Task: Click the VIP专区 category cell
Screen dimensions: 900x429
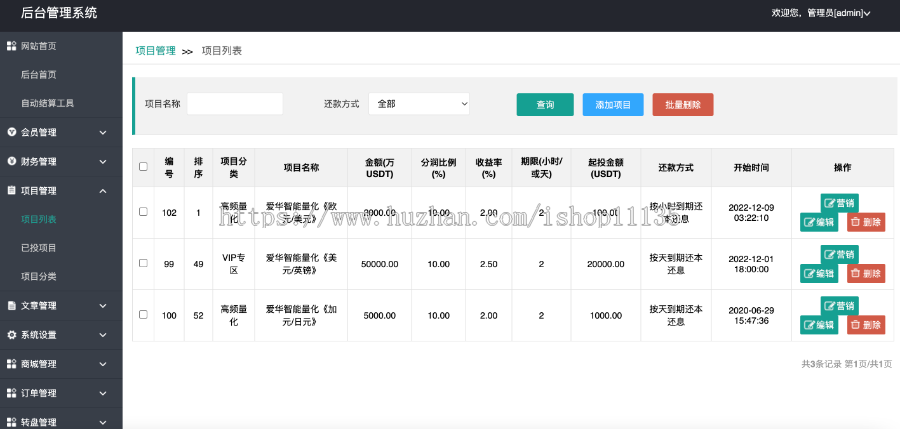Action: coord(234,264)
